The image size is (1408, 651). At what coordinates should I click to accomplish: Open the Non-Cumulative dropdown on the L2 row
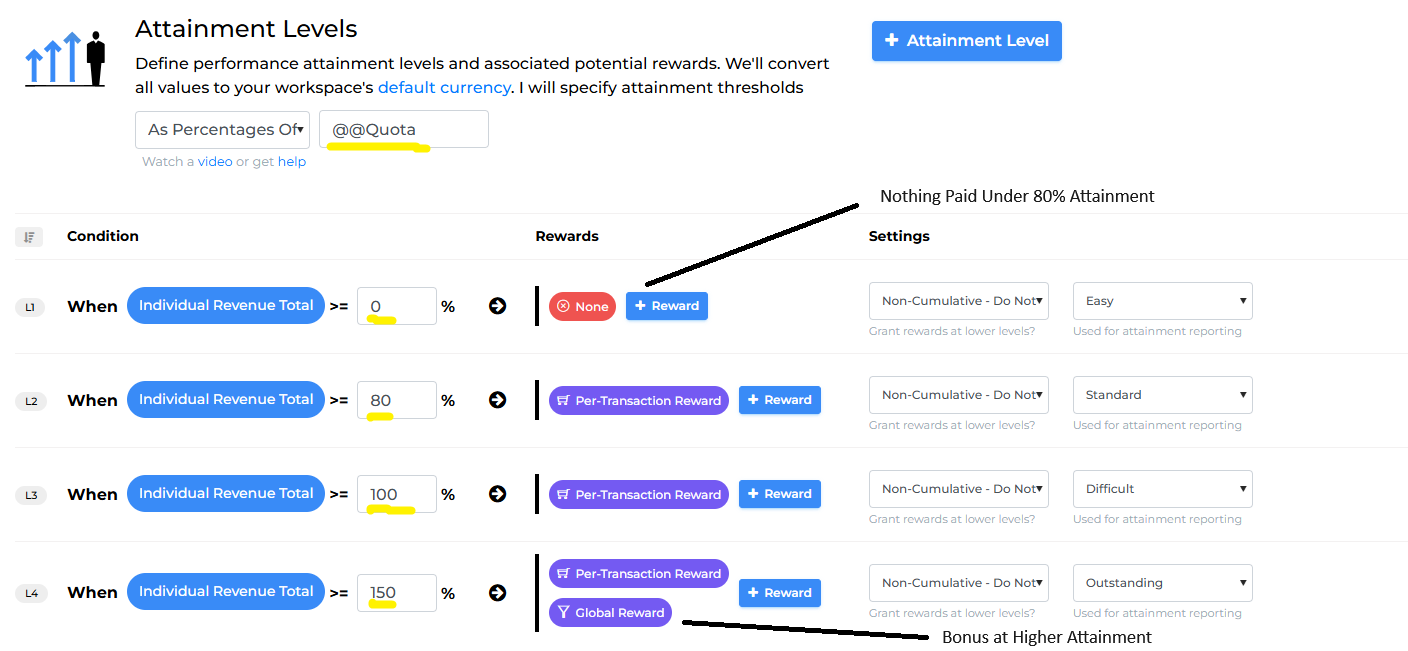(958, 394)
